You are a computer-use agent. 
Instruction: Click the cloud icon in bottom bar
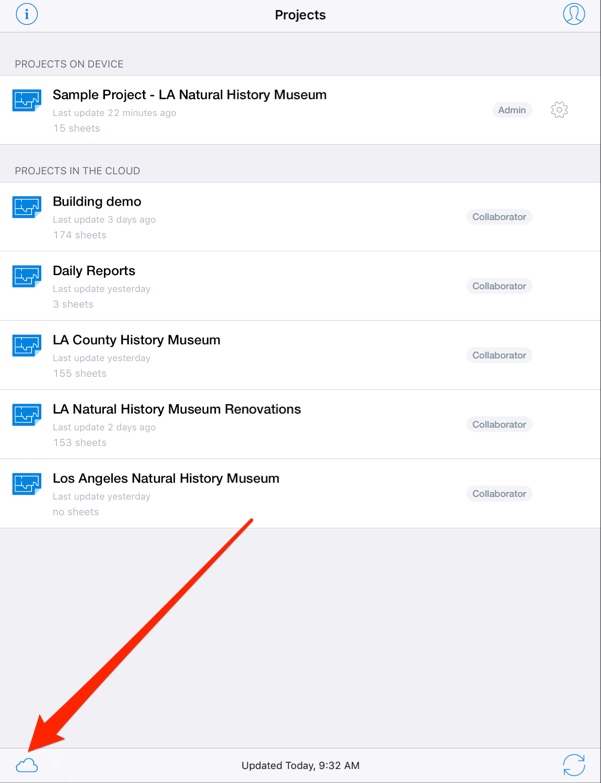point(27,765)
